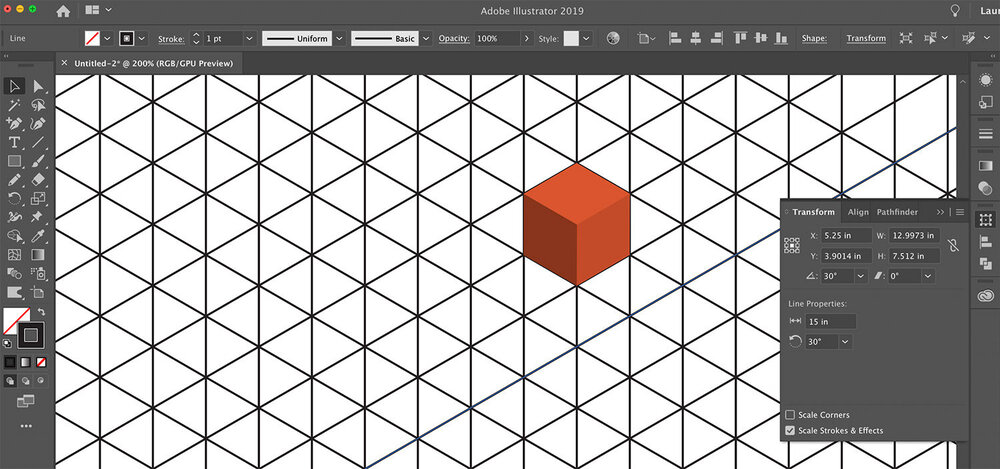Open the Creative Cloud Libraries panel icon
This screenshot has height=469, width=1000.
985,296
